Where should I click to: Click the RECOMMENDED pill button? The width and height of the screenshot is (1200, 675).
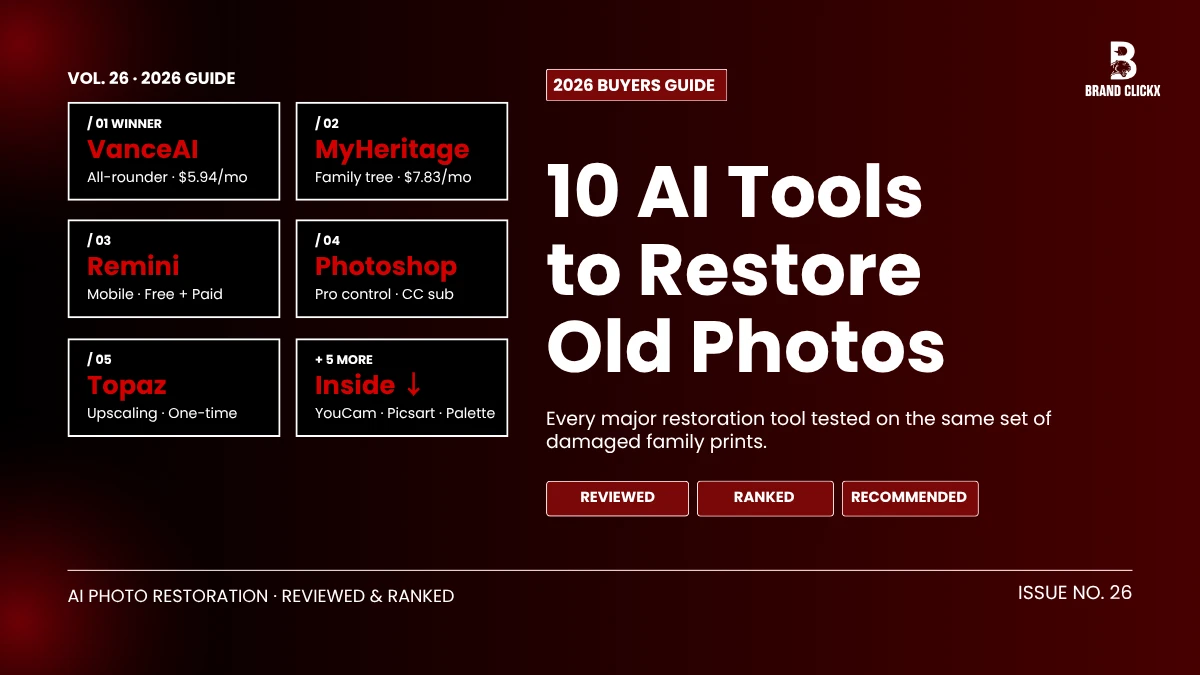coord(910,498)
